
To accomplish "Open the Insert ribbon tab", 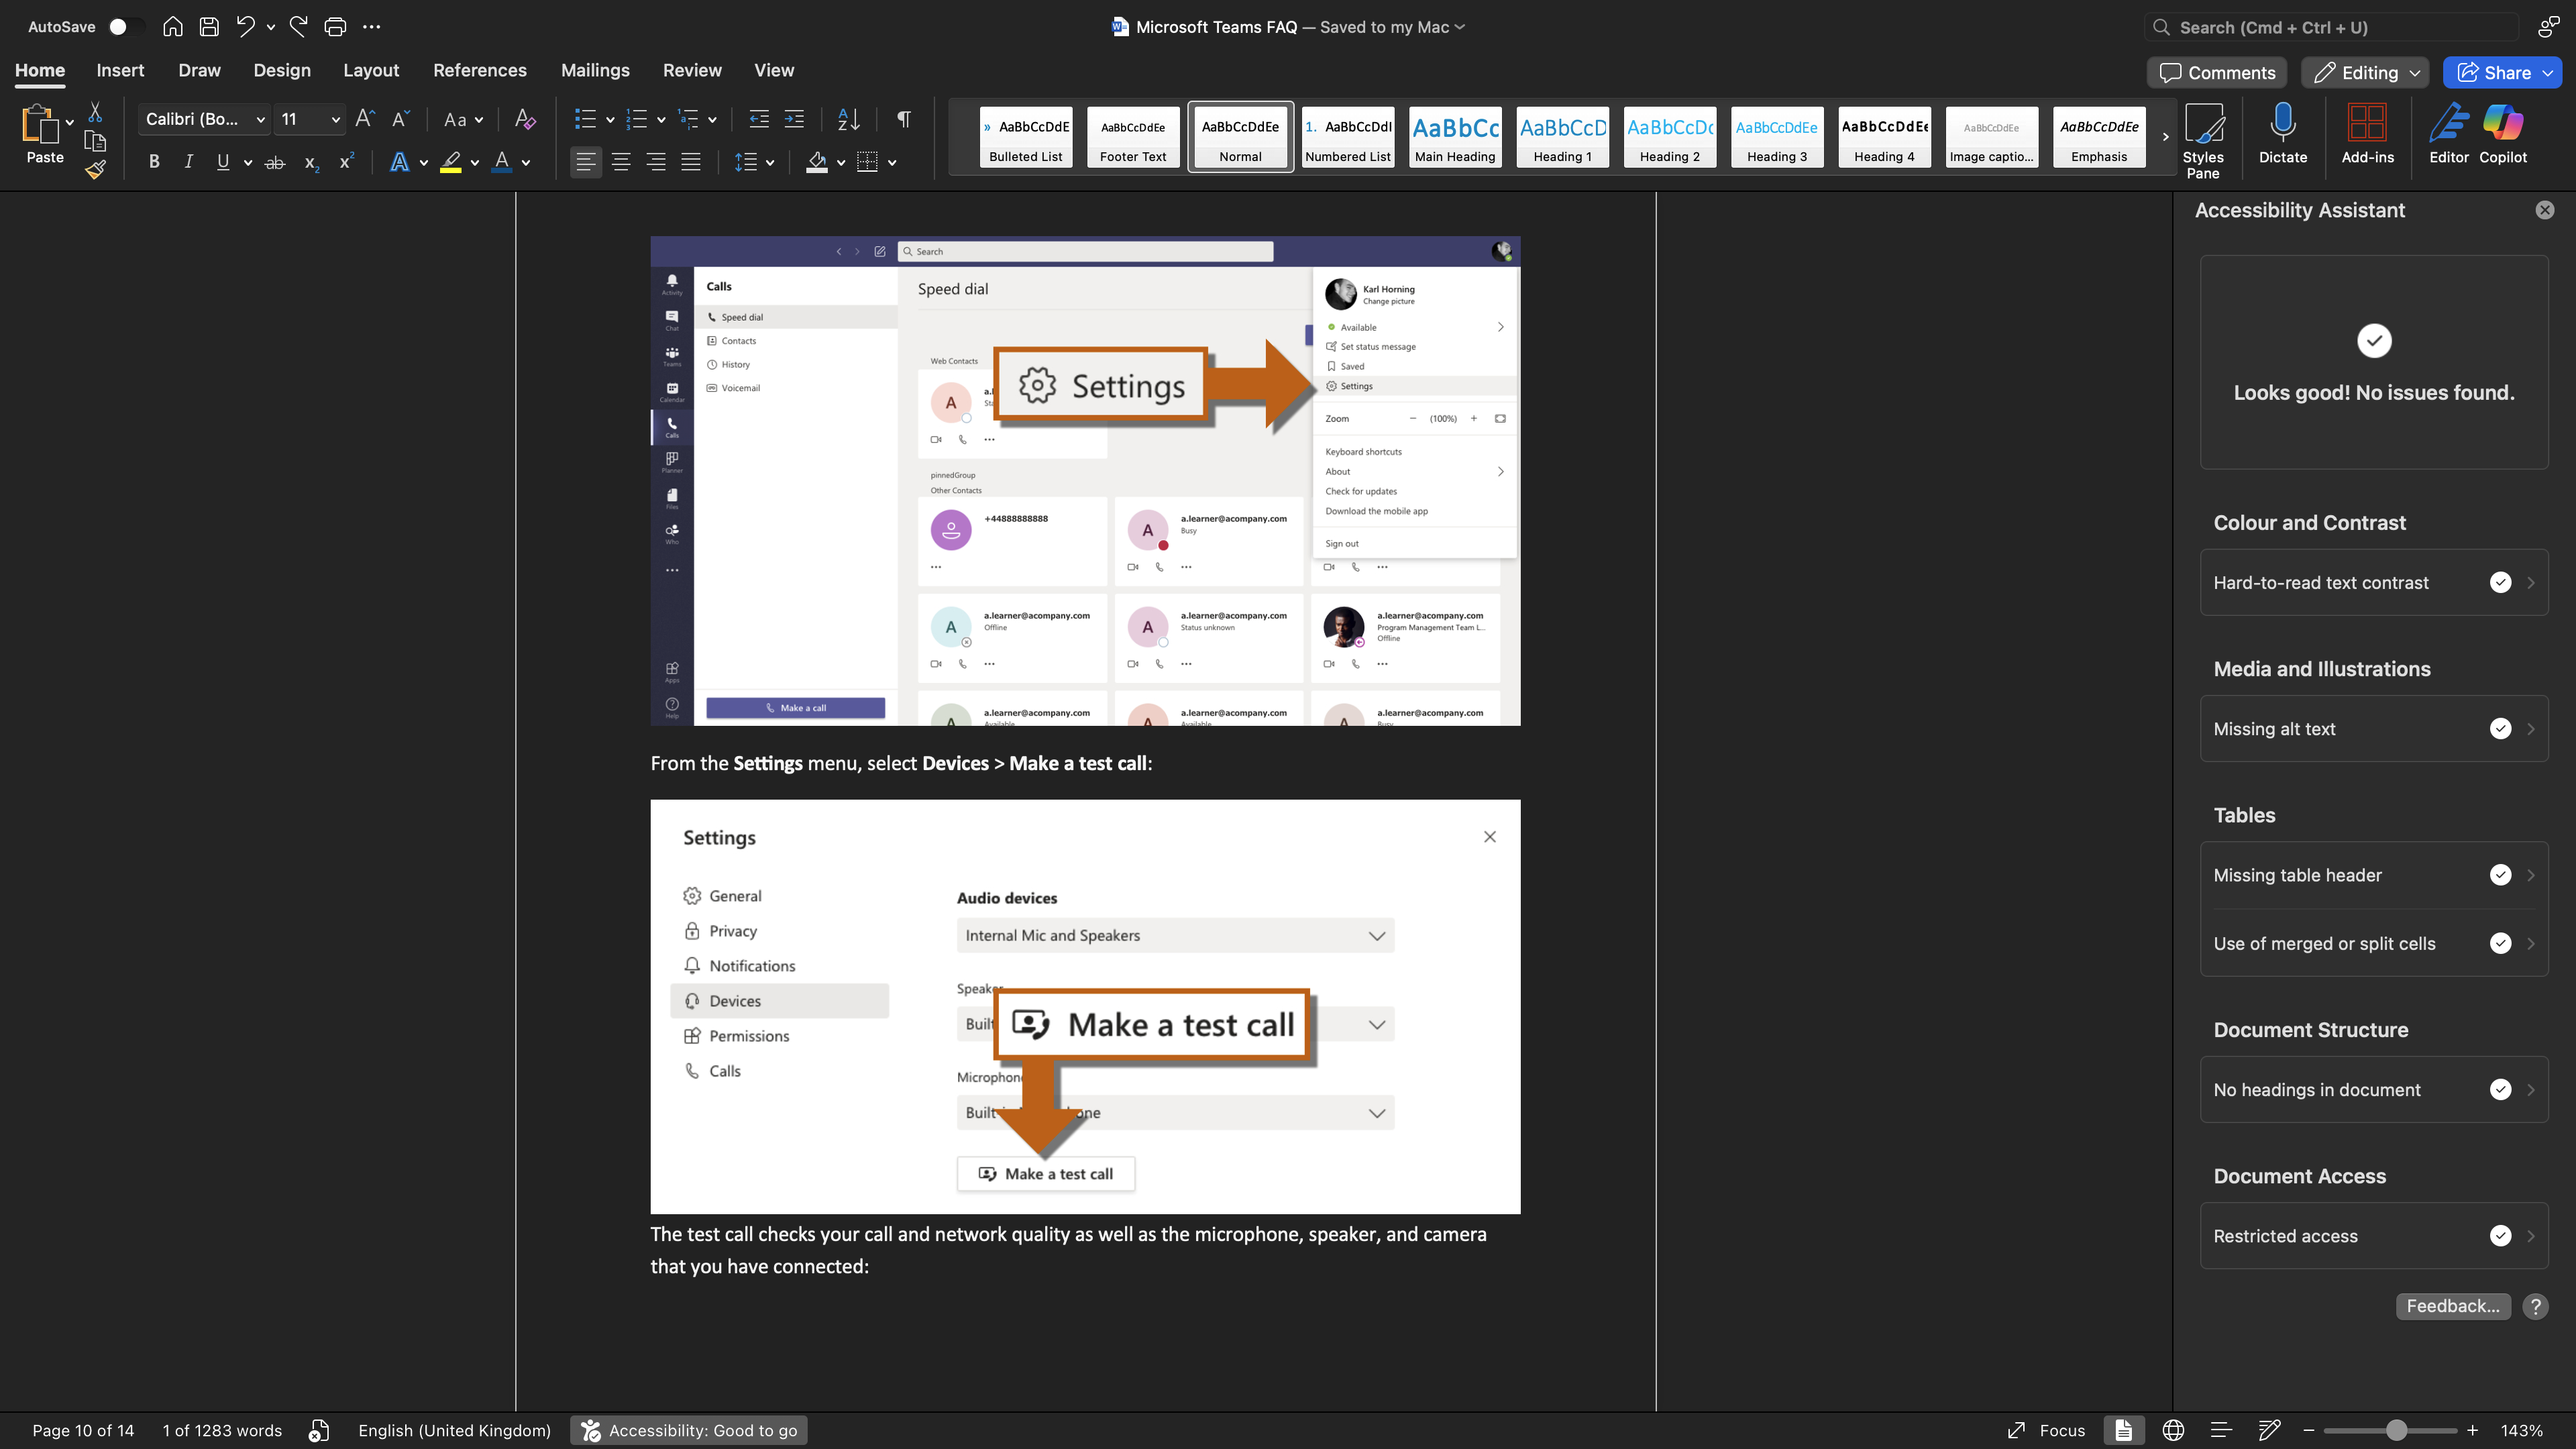I will [x=120, y=70].
